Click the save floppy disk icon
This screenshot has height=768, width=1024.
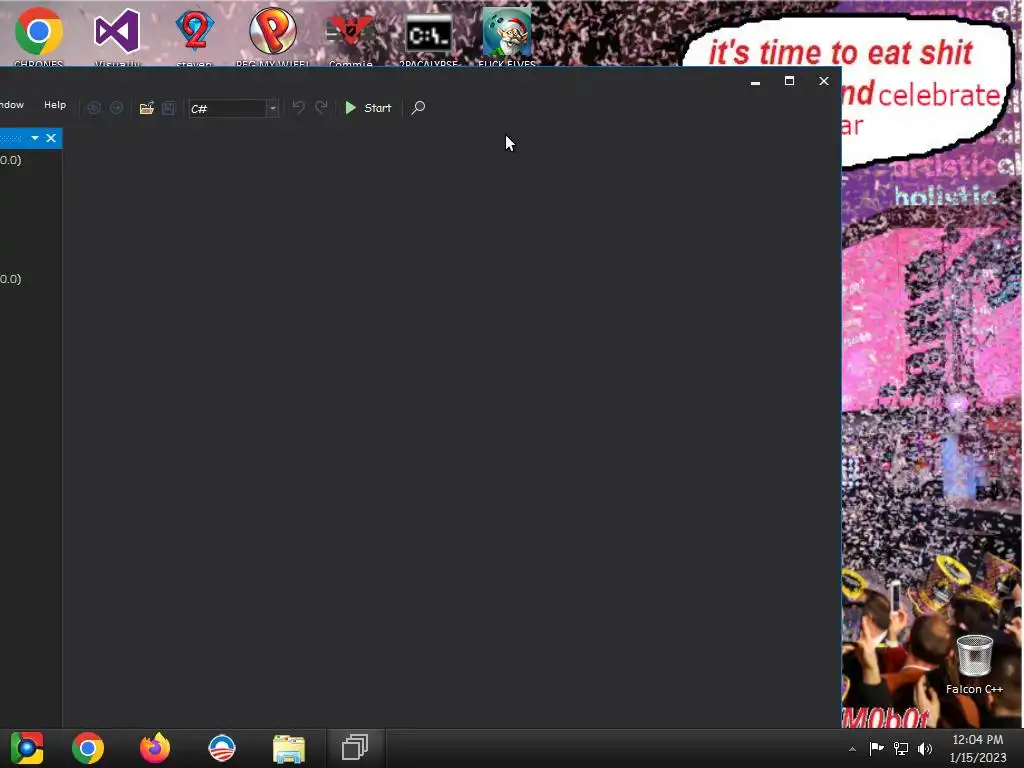coord(168,108)
